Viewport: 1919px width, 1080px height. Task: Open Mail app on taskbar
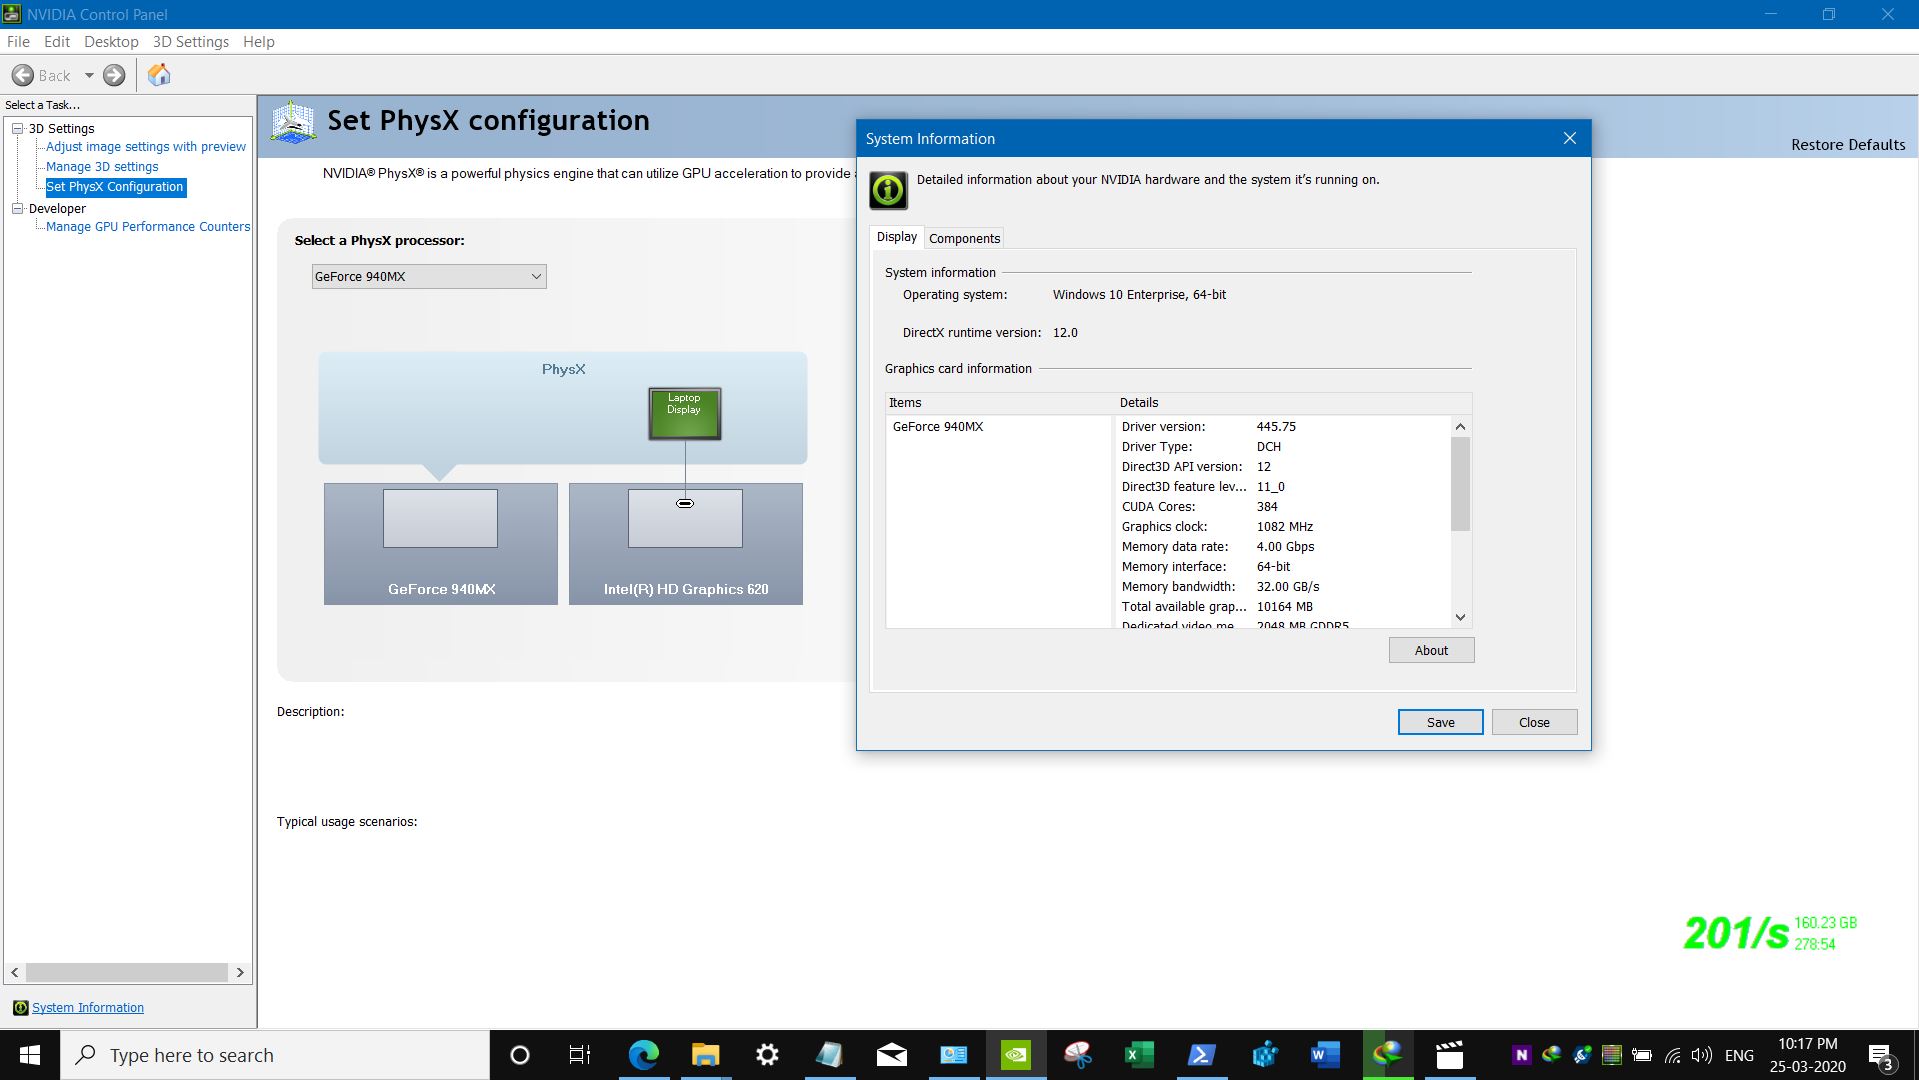(x=891, y=1055)
